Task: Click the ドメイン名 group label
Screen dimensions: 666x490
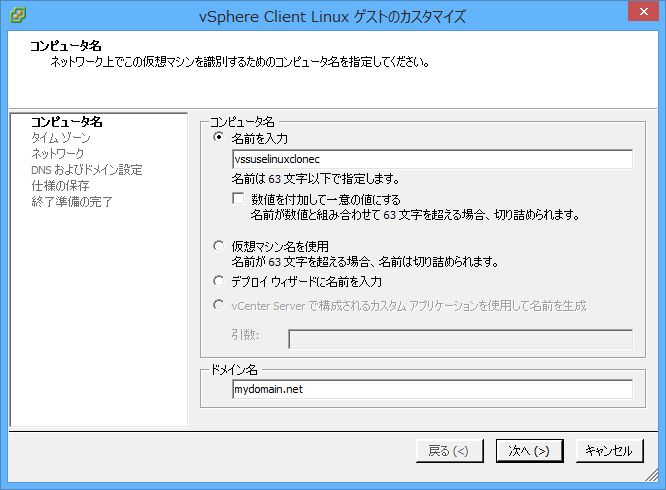Action: [234, 370]
